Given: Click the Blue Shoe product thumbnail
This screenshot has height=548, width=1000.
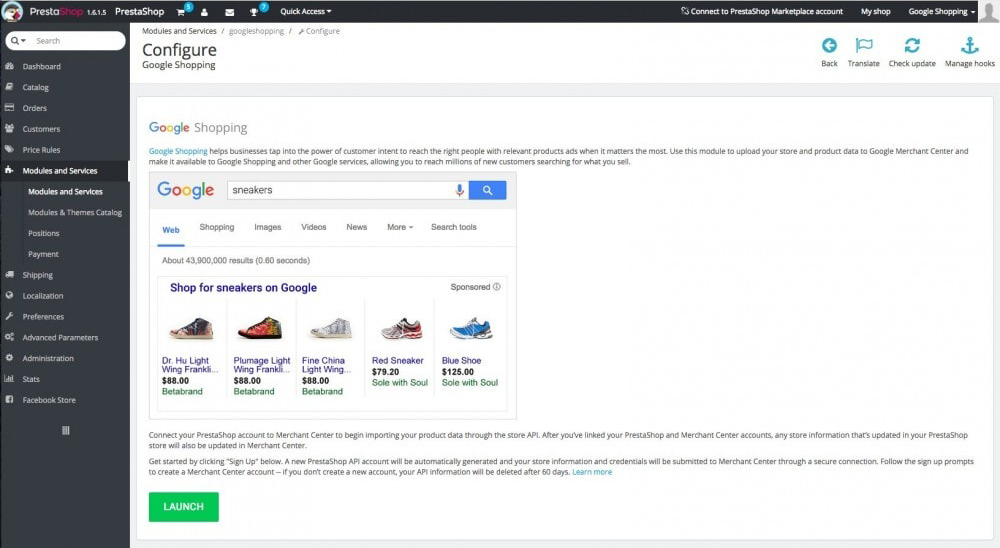Looking at the screenshot, I should (x=471, y=329).
